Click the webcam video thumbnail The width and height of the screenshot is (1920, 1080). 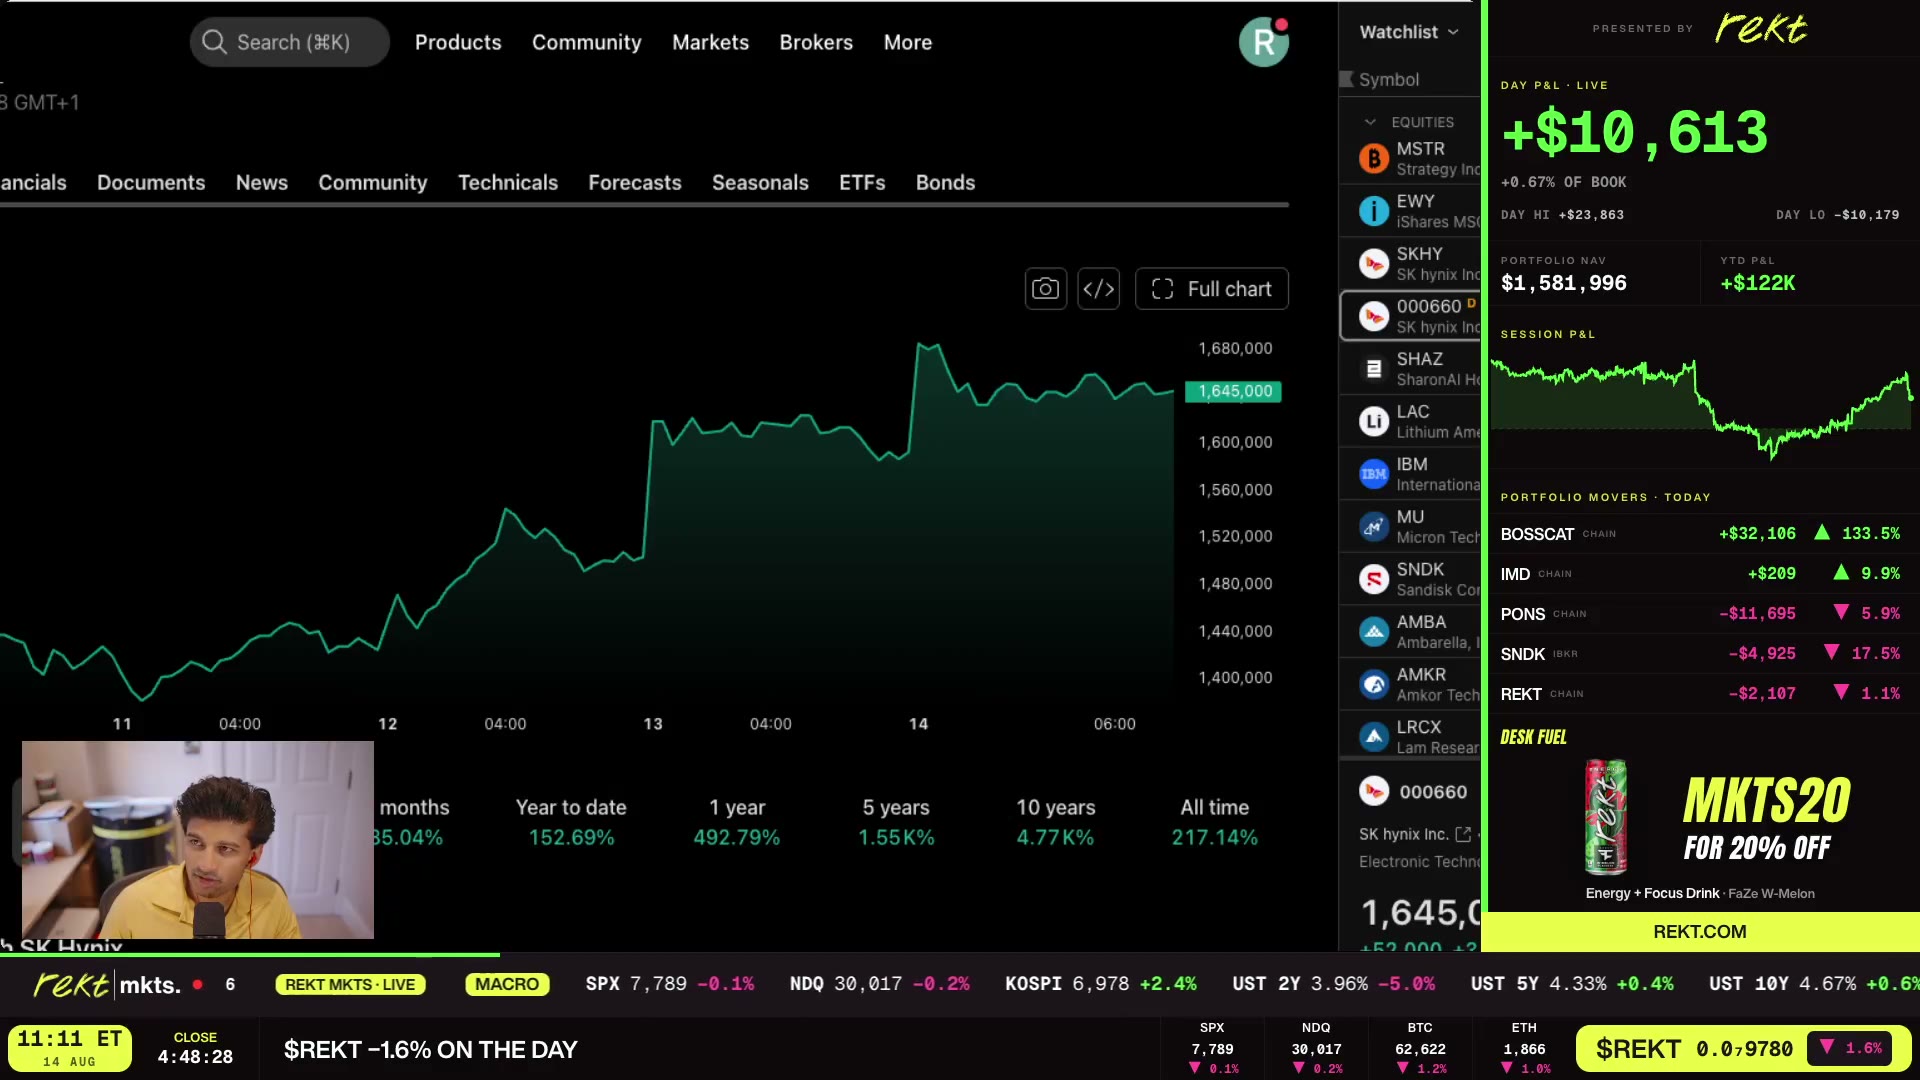[x=198, y=840]
